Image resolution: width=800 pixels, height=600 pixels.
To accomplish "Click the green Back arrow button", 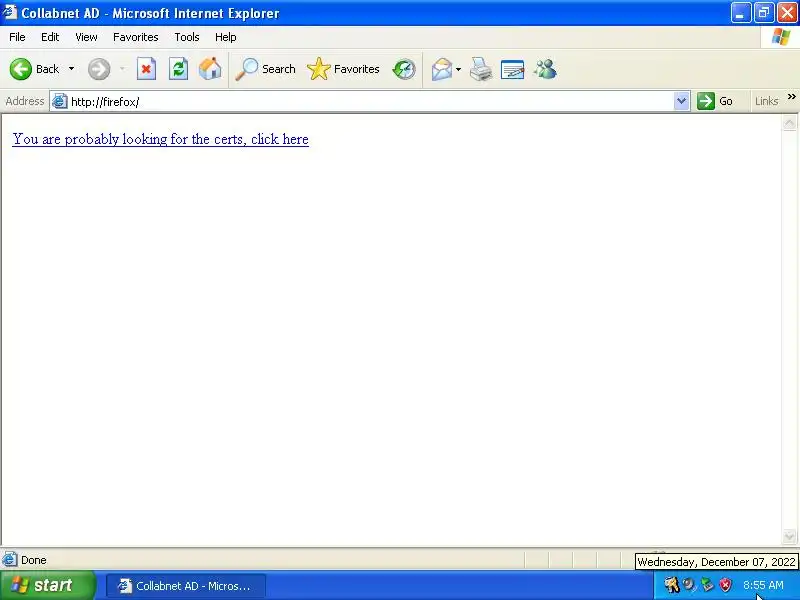I will (x=21, y=69).
